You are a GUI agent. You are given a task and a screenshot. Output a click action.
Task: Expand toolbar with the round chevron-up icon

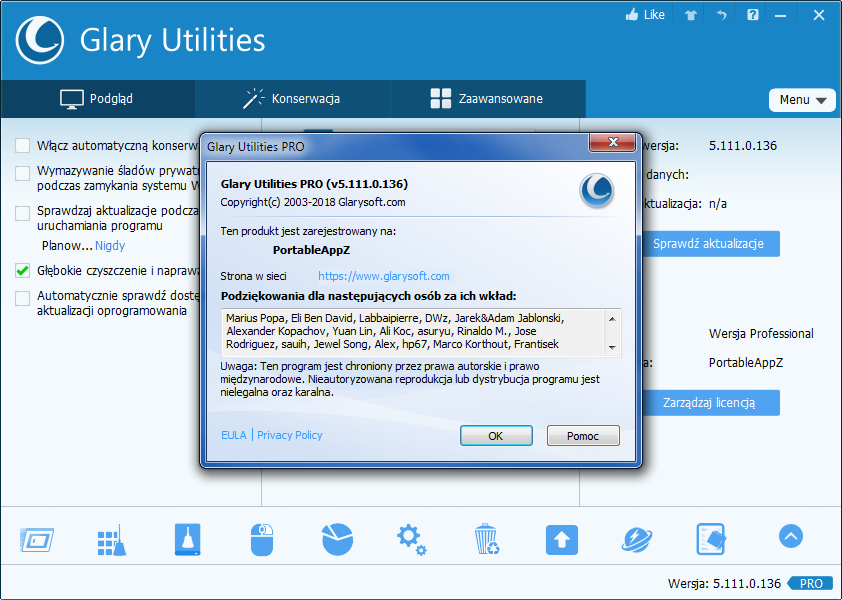pos(790,536)
